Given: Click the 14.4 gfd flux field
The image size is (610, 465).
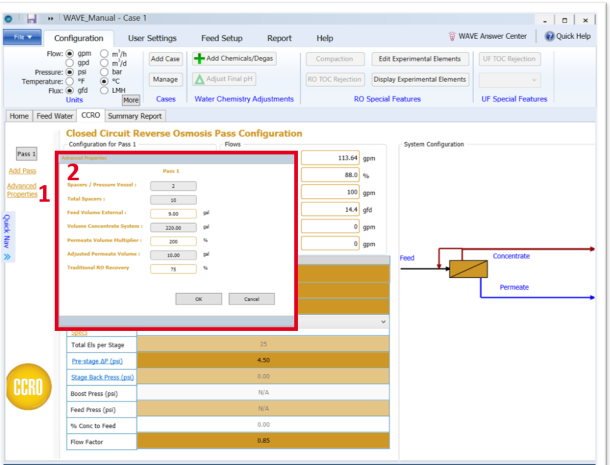Looking at the screenshot, I should pos(330,210).
